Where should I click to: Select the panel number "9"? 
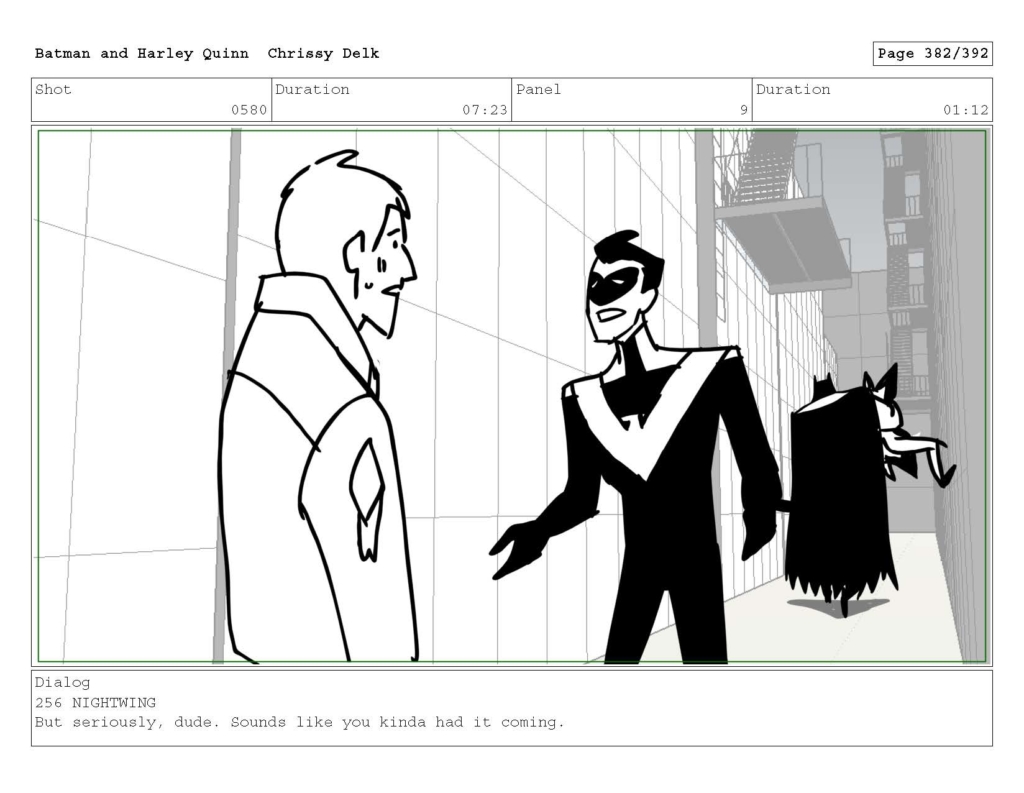coord(743,110)
